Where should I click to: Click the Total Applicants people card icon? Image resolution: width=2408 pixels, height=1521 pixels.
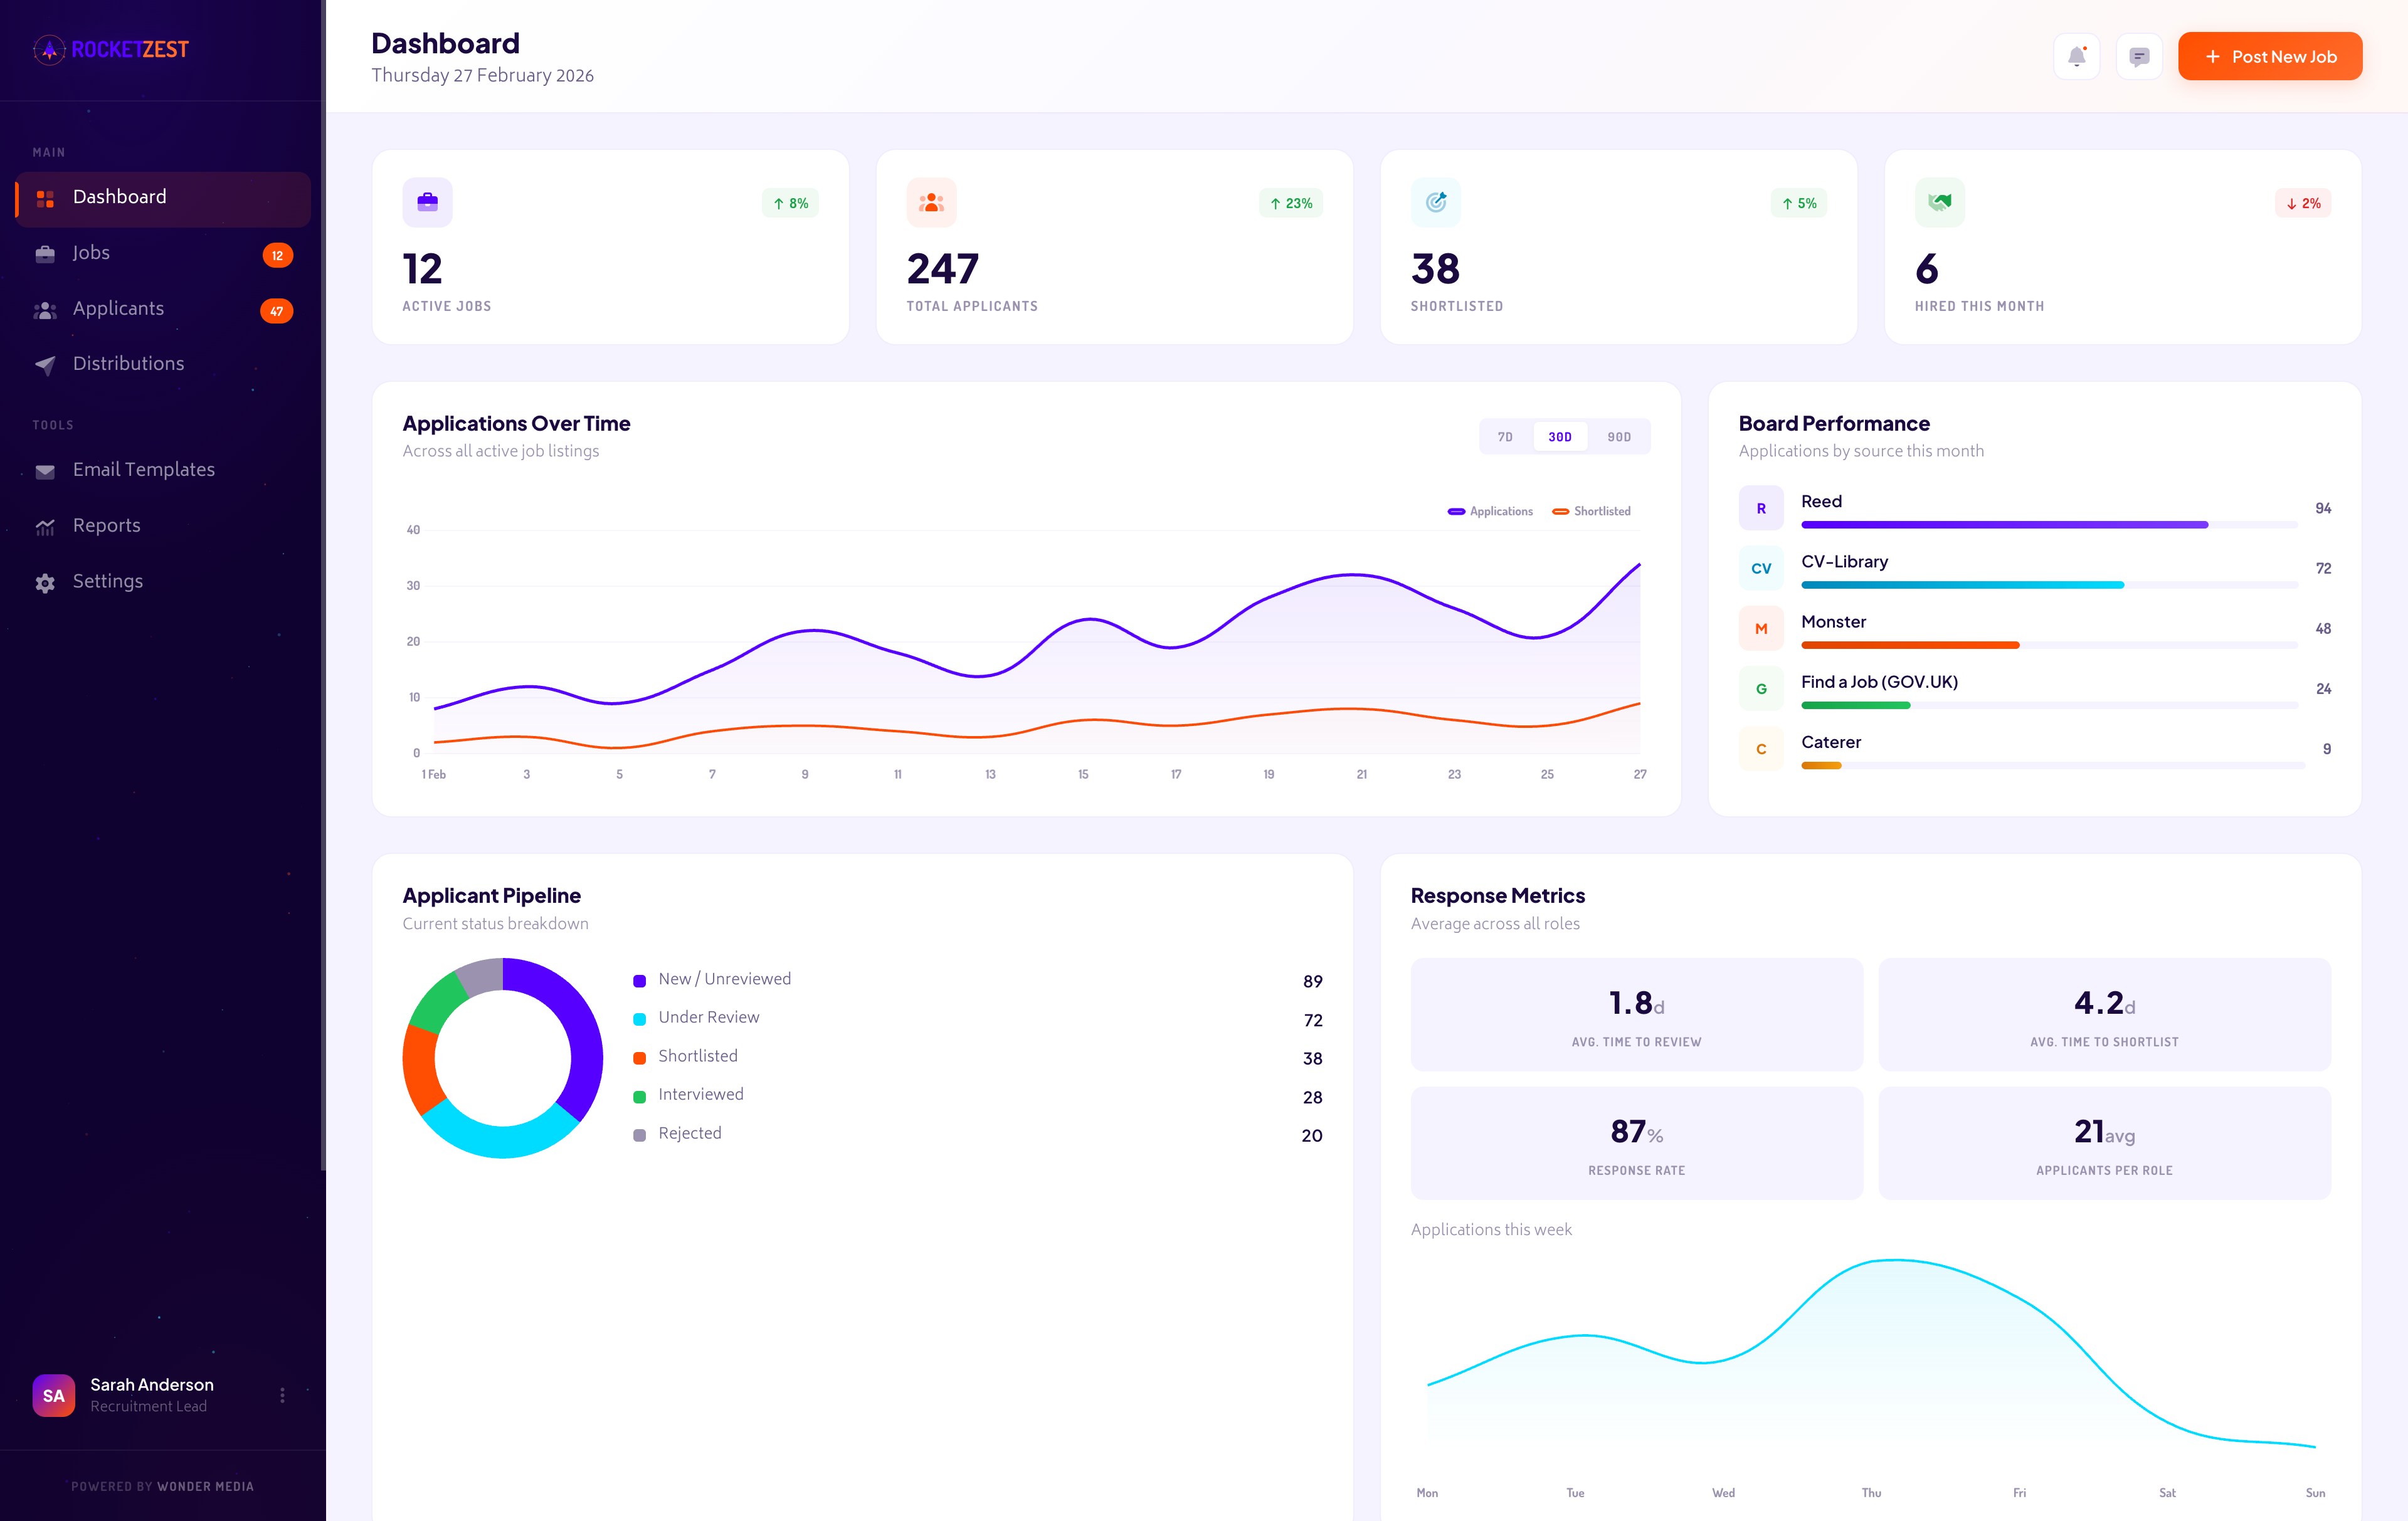click(931, 202)
